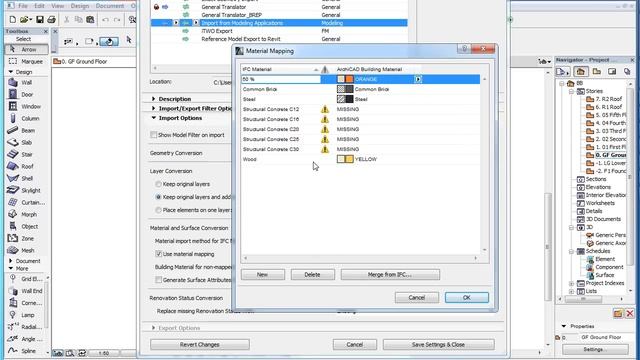640x360 pixels.
Task: Select Place elements on one layer
Action: [x=158, y=210]
